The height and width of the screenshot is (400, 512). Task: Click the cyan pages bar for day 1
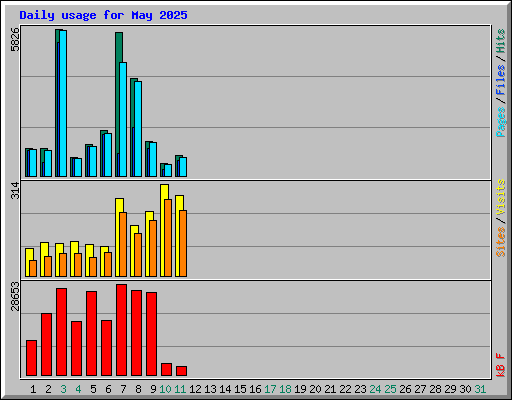(33, 163)
